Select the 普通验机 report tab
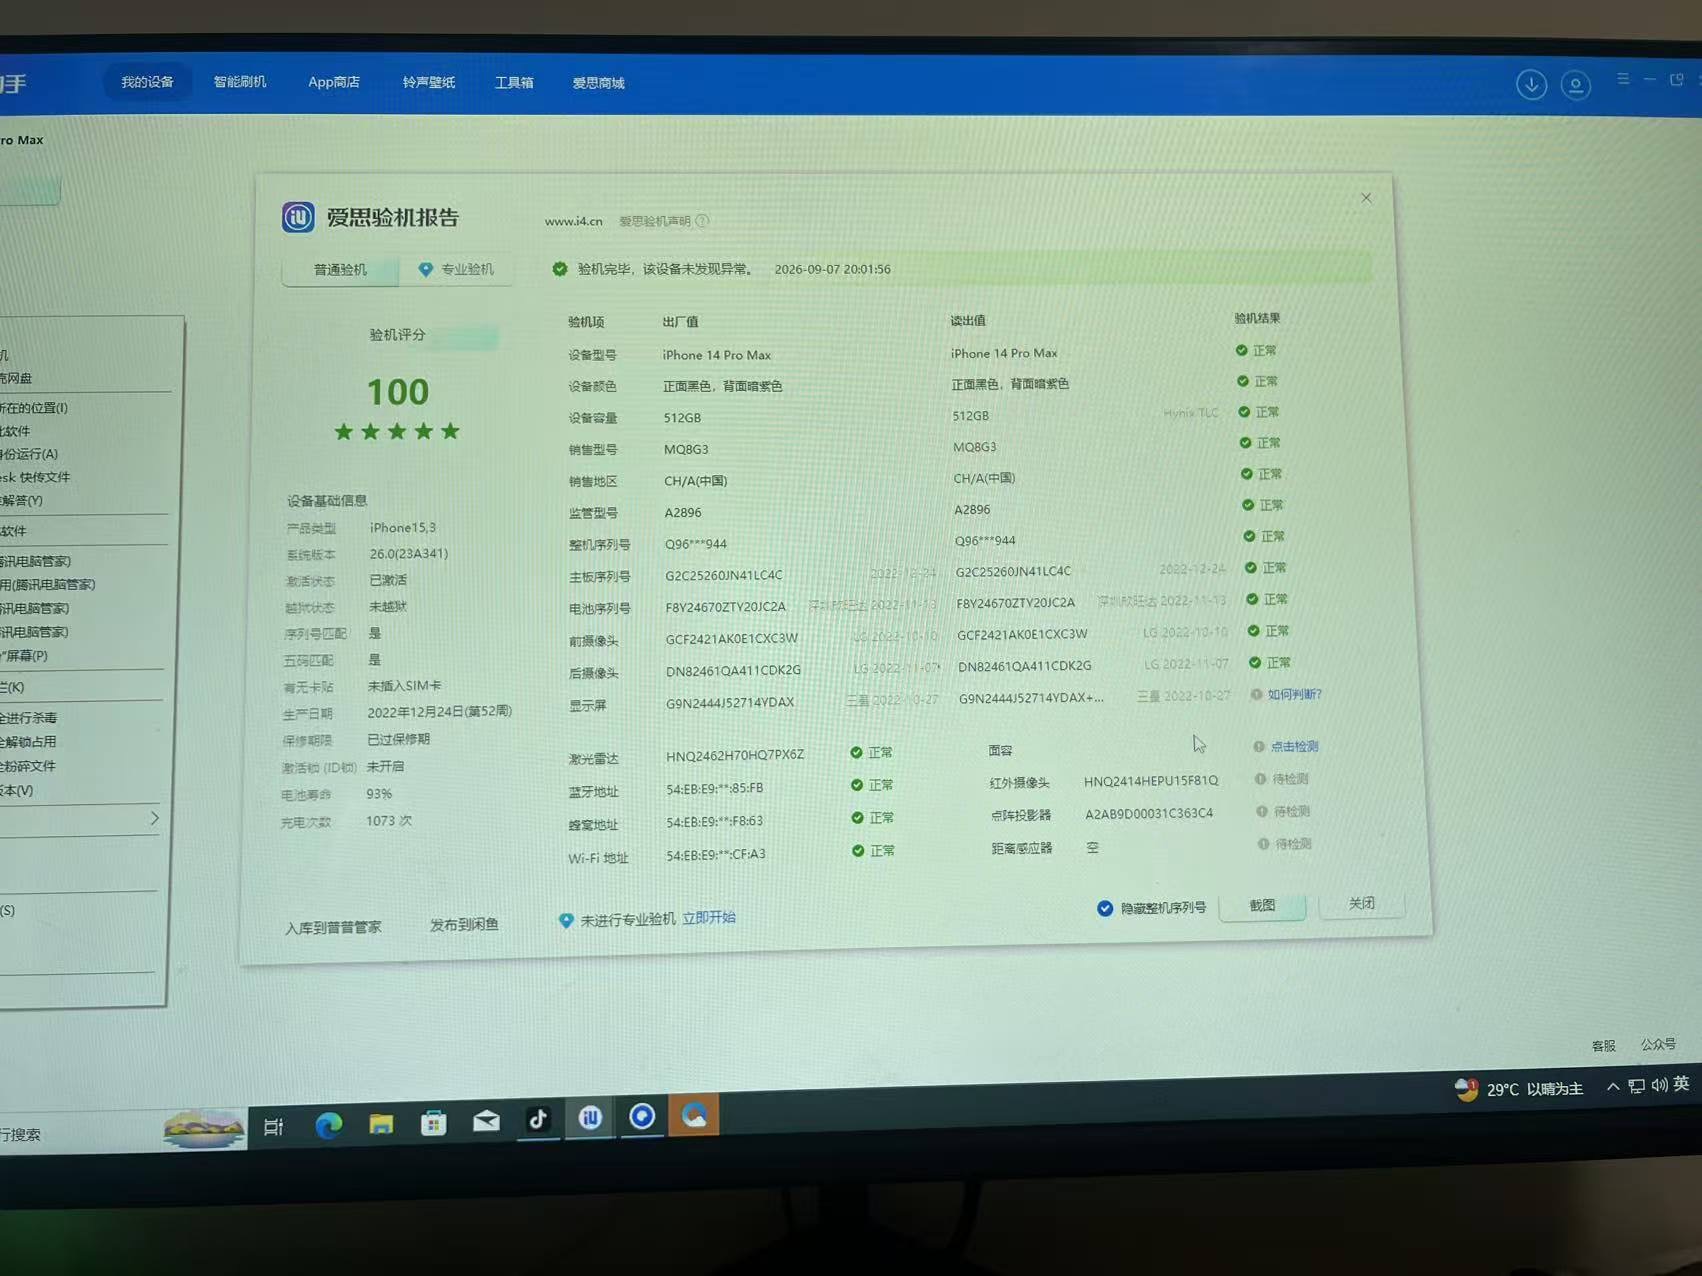Screen dimensions: 1702x1276 pos(340,270)
